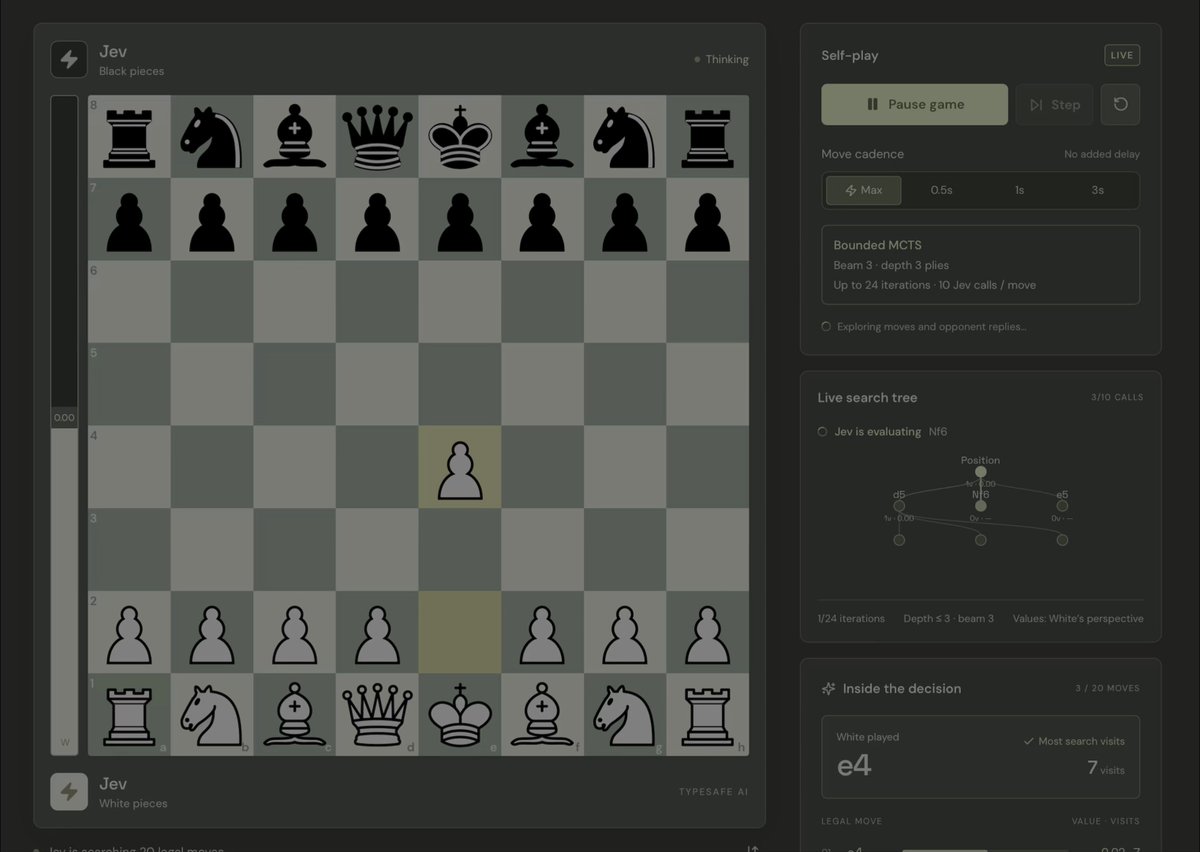Click the evaluation bar showing 0.00

pyautogui.click(x=64, y=425)
